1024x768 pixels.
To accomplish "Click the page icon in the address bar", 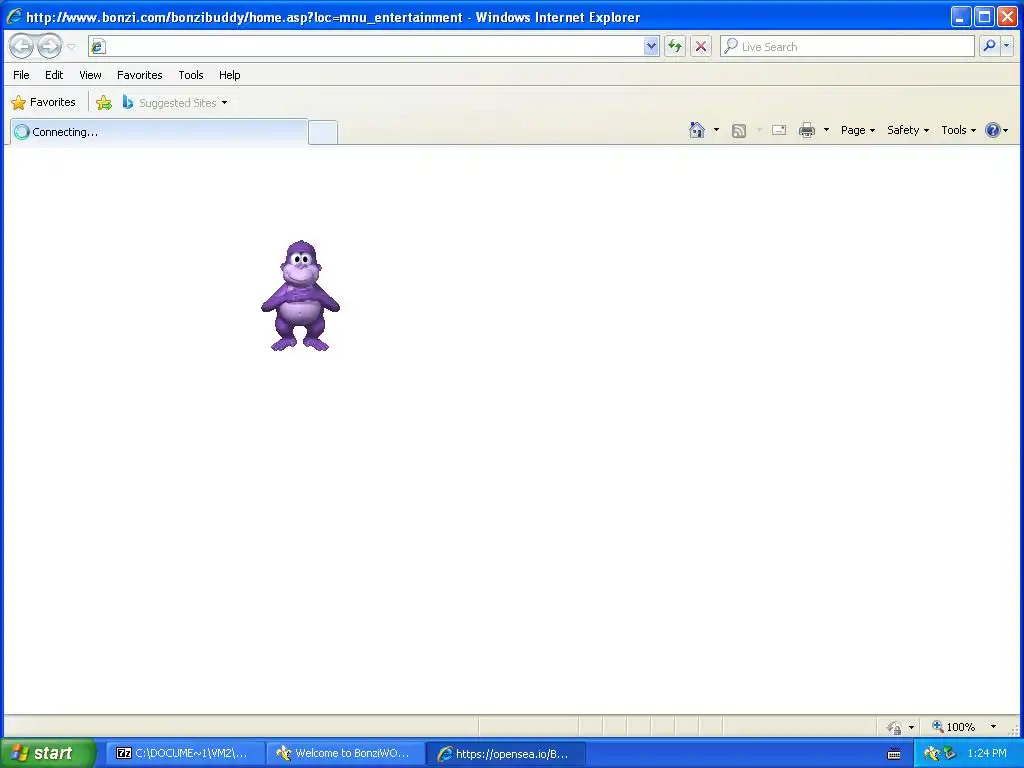I will point(98,46).
